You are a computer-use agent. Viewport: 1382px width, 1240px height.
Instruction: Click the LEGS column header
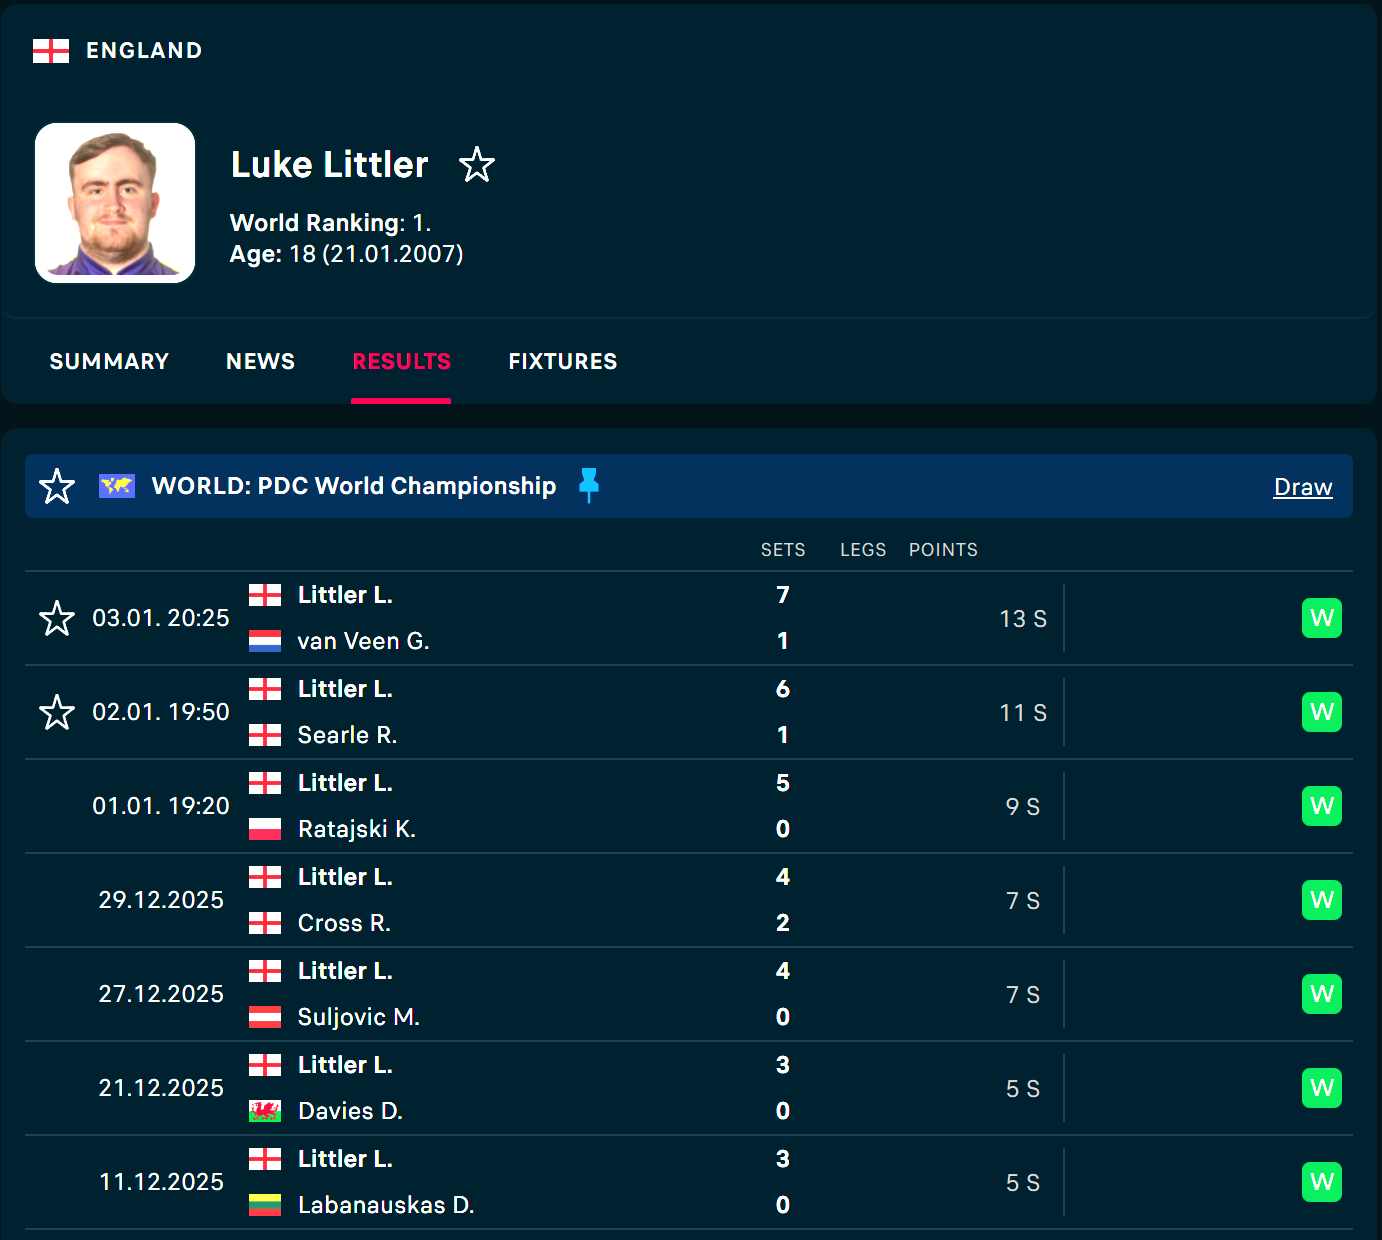coord(863,550)
